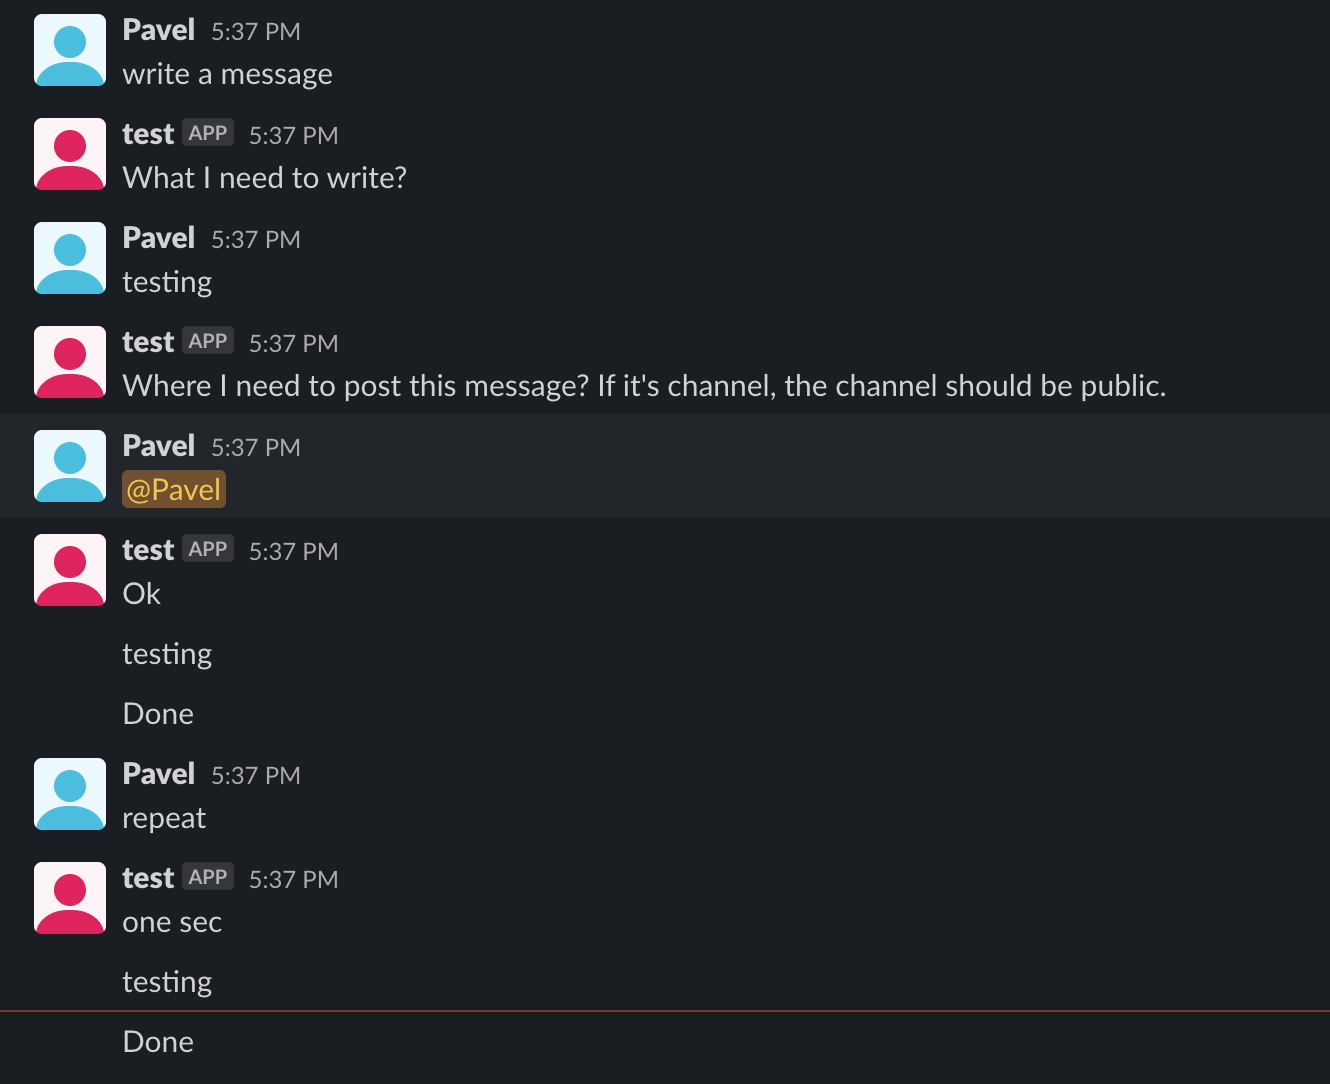This screenshot has width=1330, height=1084.
Task: Click the test sender name above "What I need to write?"
Action: tap(148, 134)
